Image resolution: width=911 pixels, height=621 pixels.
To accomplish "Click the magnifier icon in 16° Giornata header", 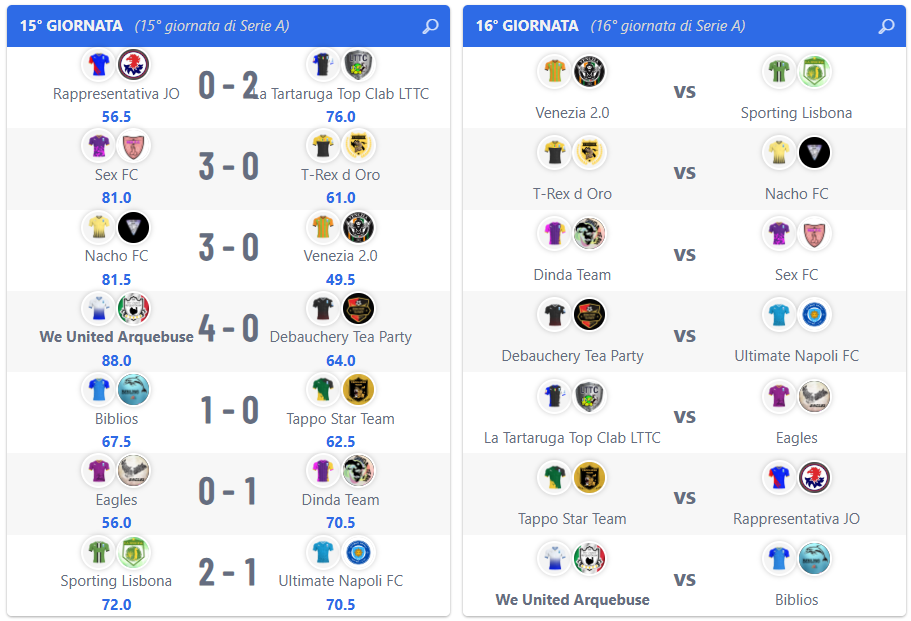I will [x=886, y=26].
